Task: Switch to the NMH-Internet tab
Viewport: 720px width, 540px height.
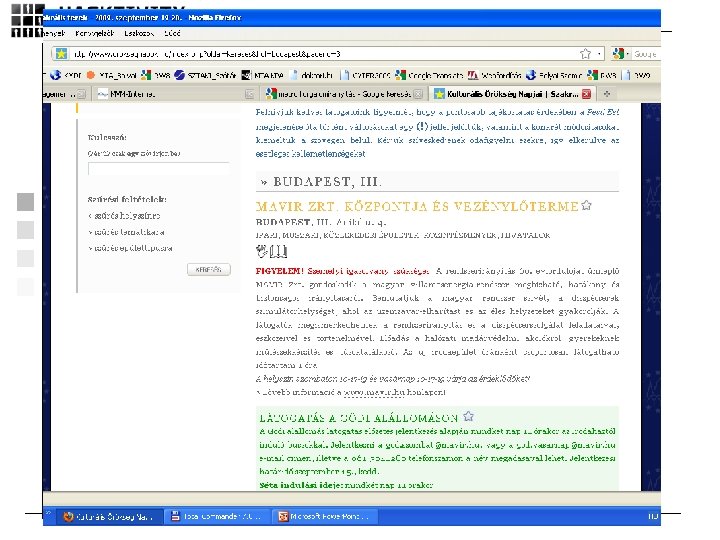Action: pos(176,94)
